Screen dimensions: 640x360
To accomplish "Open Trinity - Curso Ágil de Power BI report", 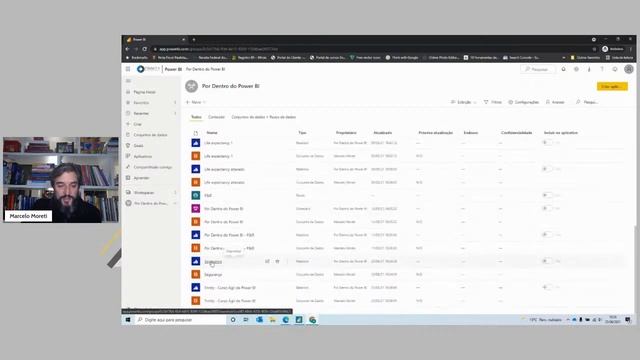I will [230, 288].
